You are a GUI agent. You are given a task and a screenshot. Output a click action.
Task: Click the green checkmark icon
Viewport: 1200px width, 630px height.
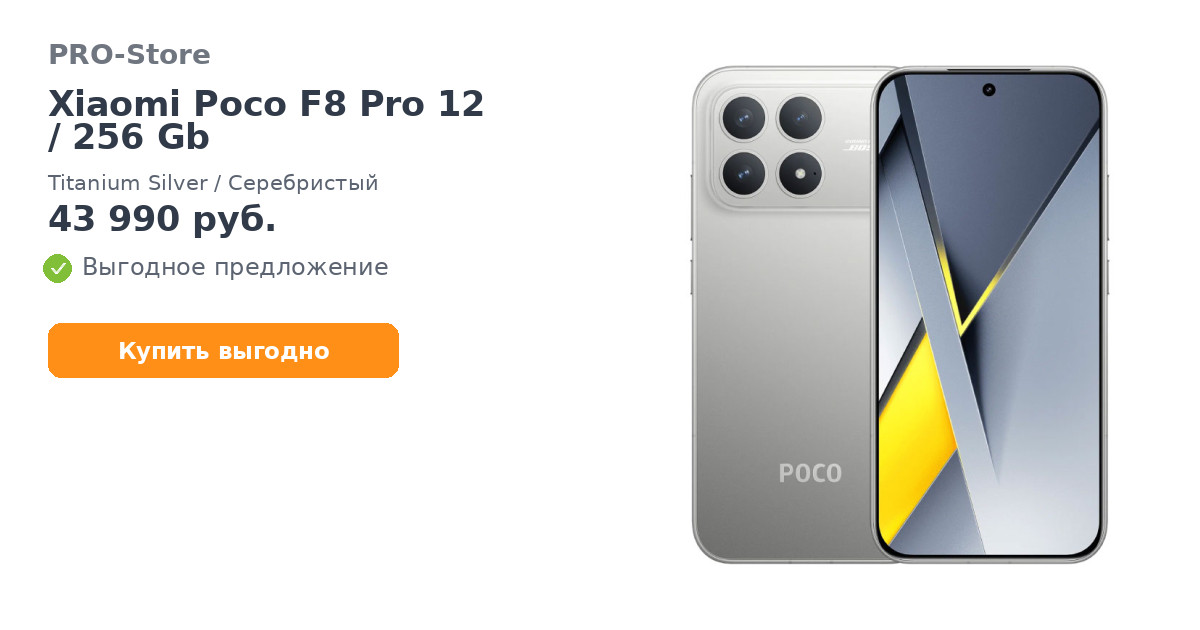point(57,268)
